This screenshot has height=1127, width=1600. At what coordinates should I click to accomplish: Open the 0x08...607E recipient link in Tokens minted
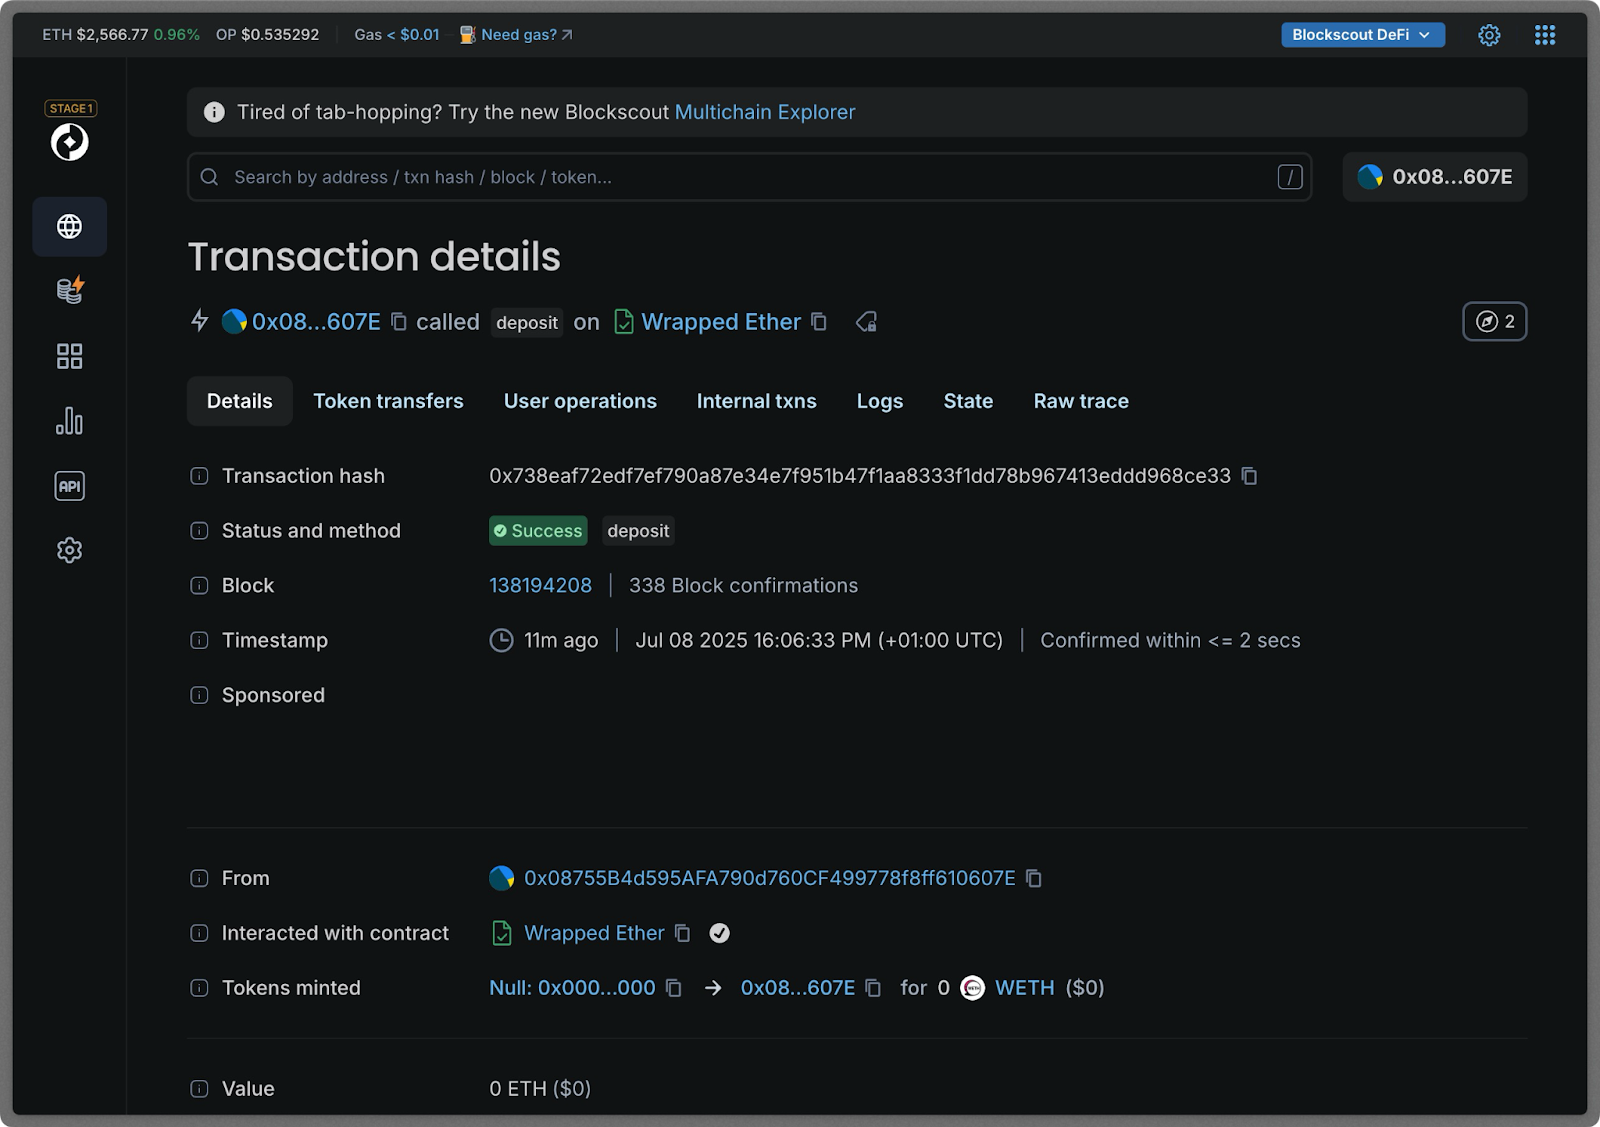click(x=798, y=988)
